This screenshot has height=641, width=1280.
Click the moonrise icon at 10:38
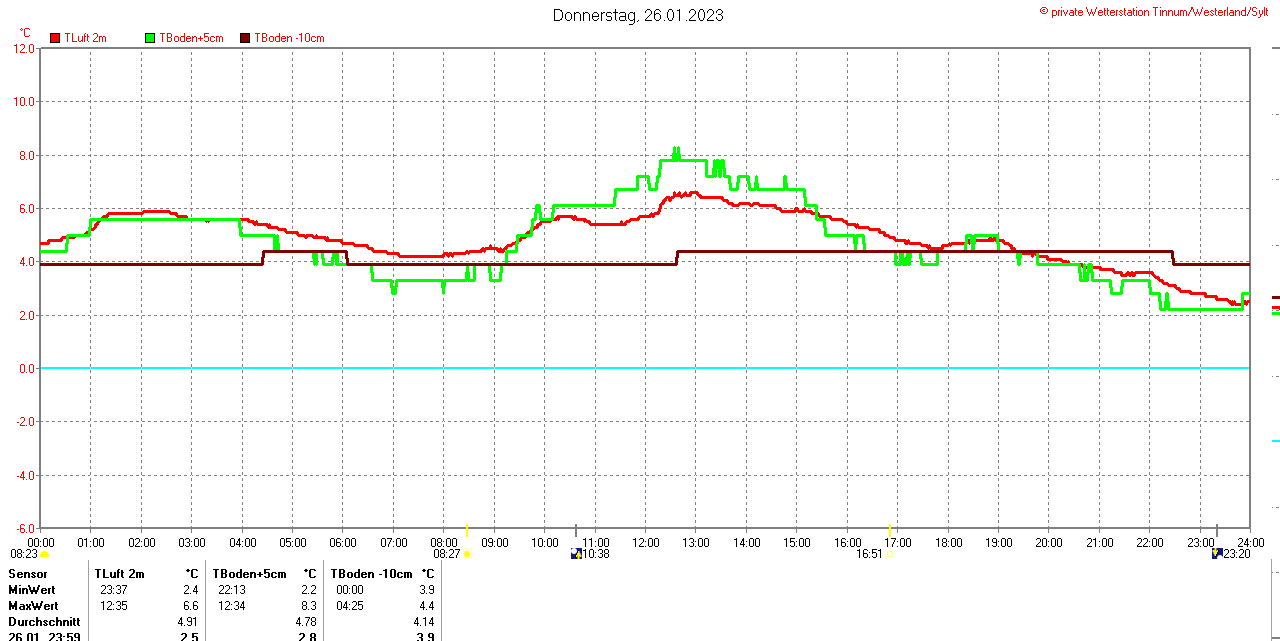click(576, 553)
